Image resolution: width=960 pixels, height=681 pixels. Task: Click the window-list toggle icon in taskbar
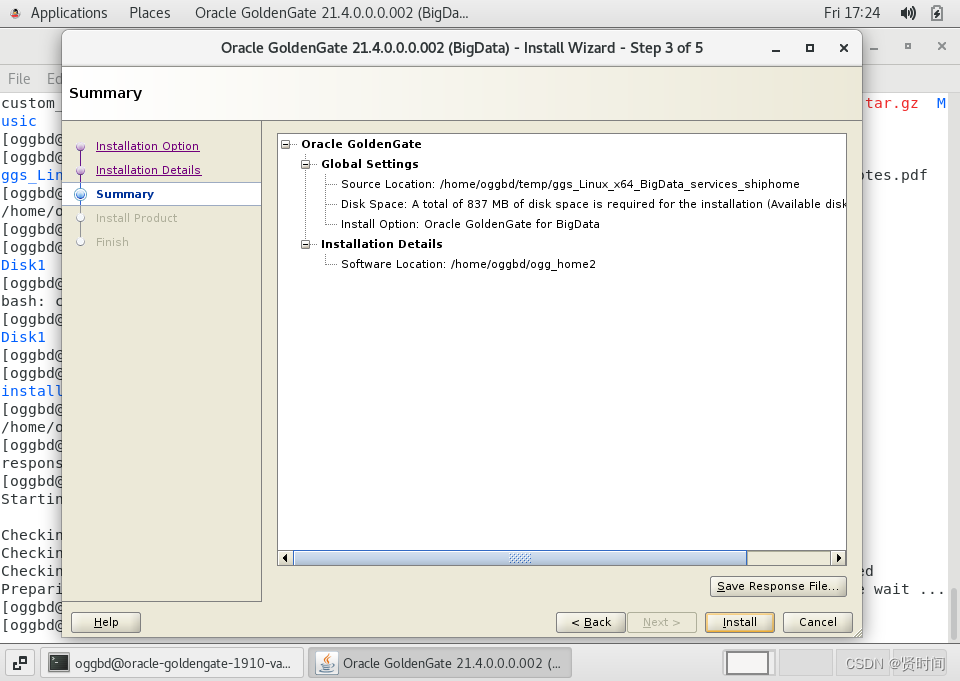tap(20, 663)
